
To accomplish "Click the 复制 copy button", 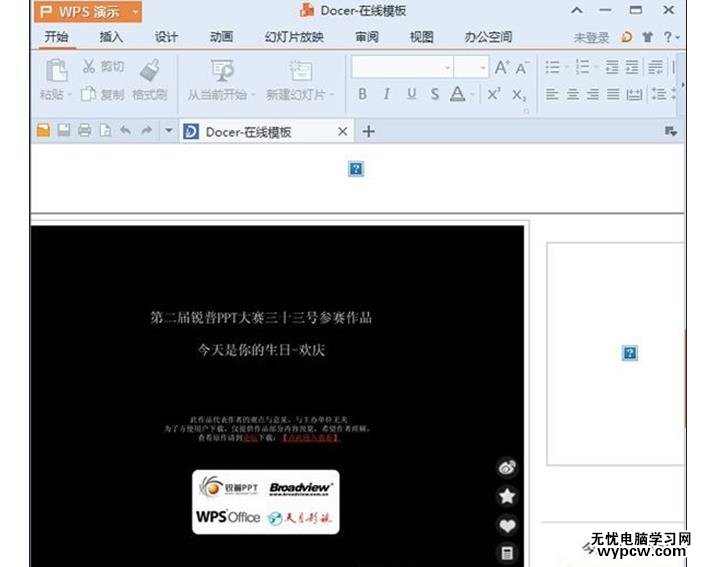I will click(103, 94).
